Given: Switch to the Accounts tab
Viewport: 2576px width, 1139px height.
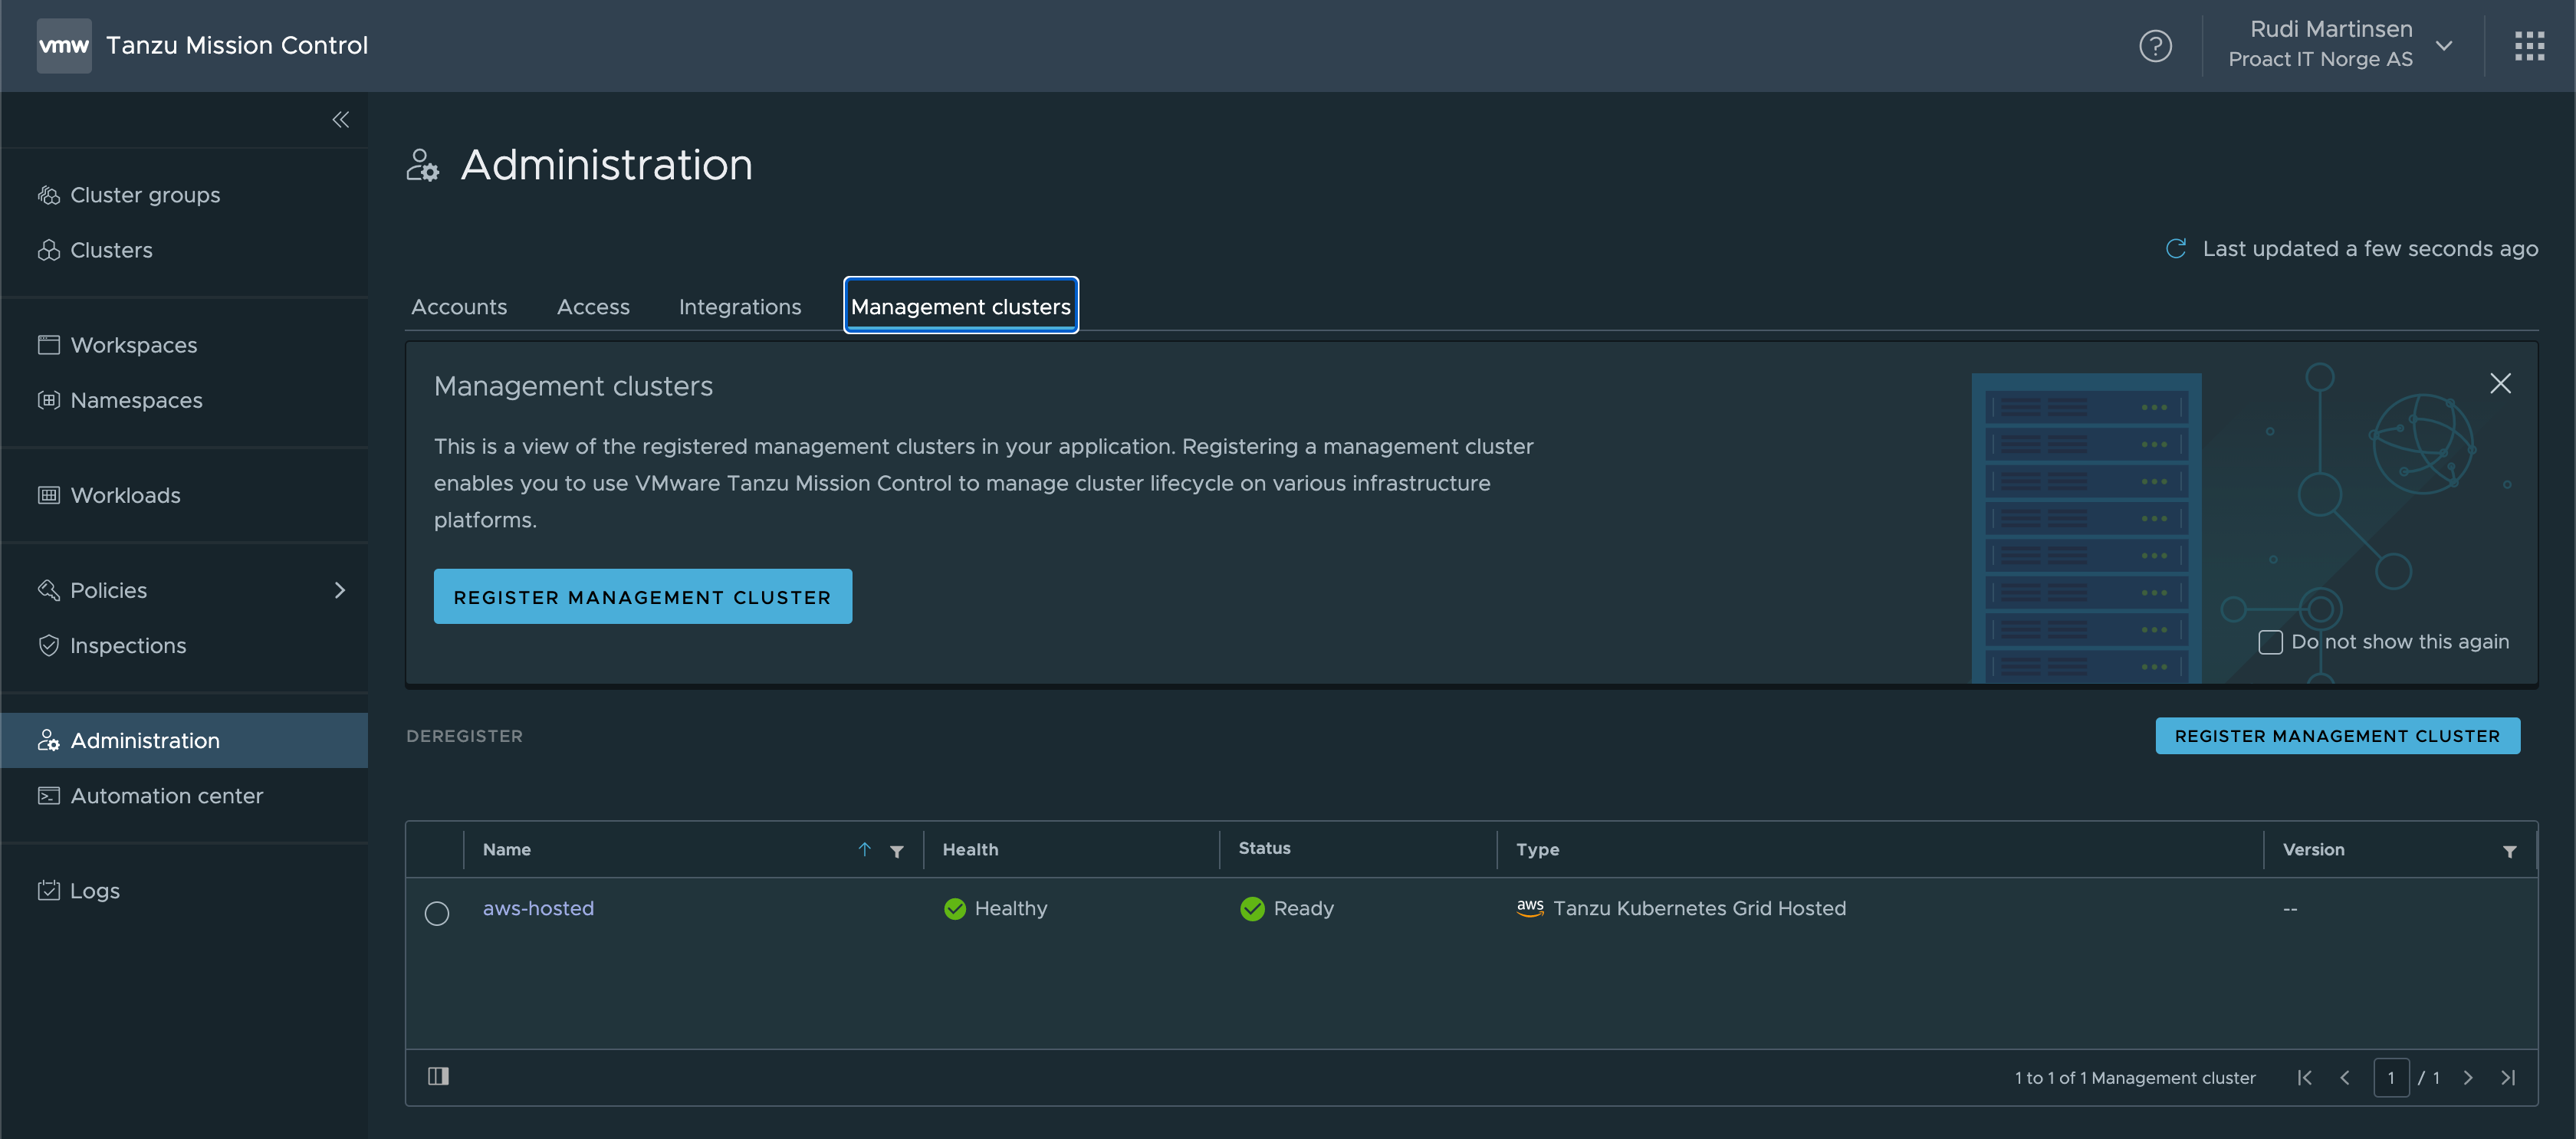Looking at the screenshot, I should [x=459, y=307].
